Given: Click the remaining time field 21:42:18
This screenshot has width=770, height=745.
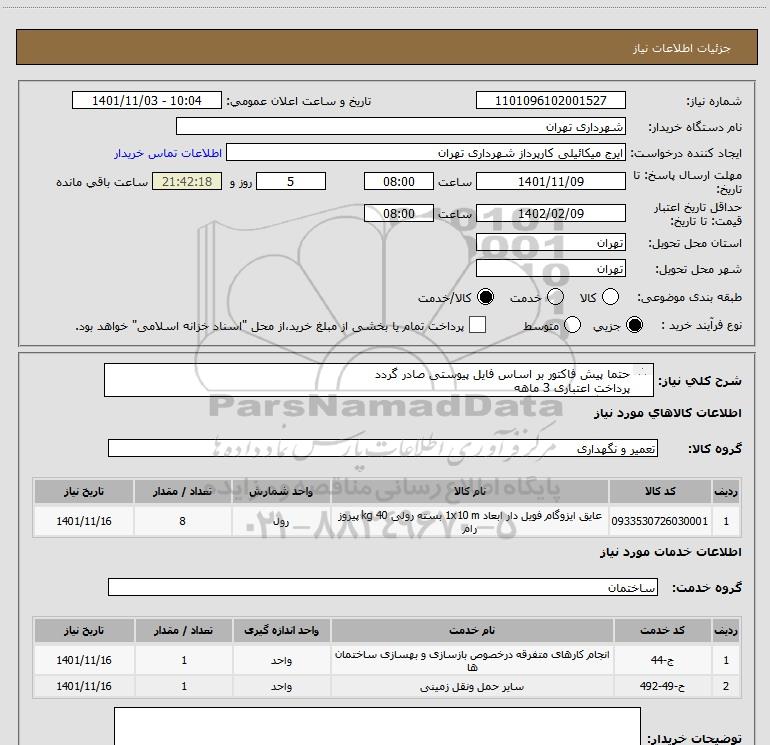Looking at the screenshot, I should pos(187,181).
